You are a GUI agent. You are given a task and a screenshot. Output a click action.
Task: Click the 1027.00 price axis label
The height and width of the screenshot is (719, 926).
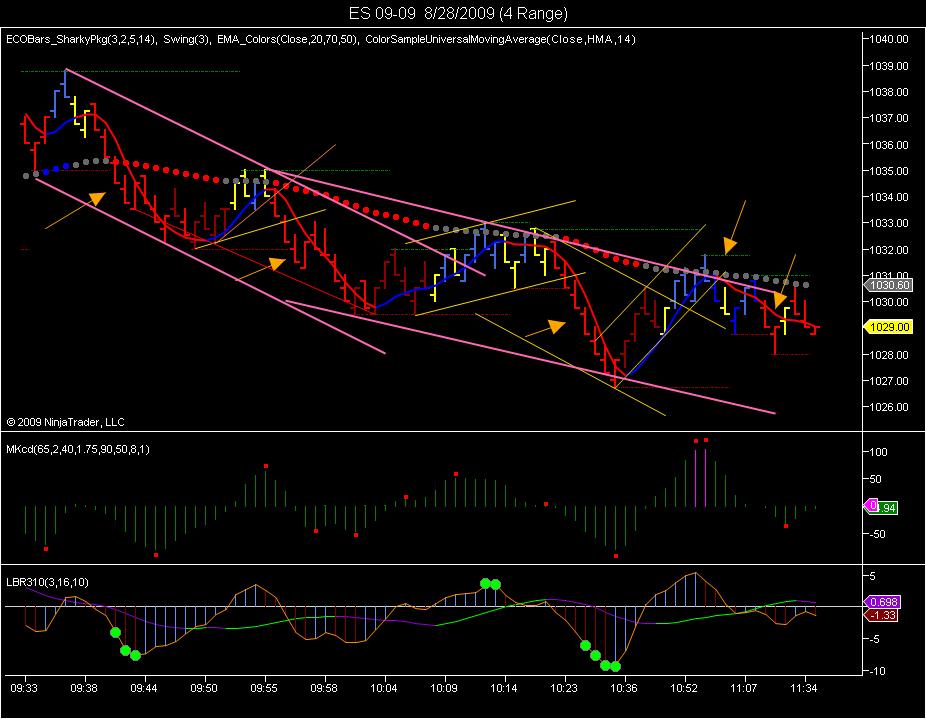pos(889,381)
